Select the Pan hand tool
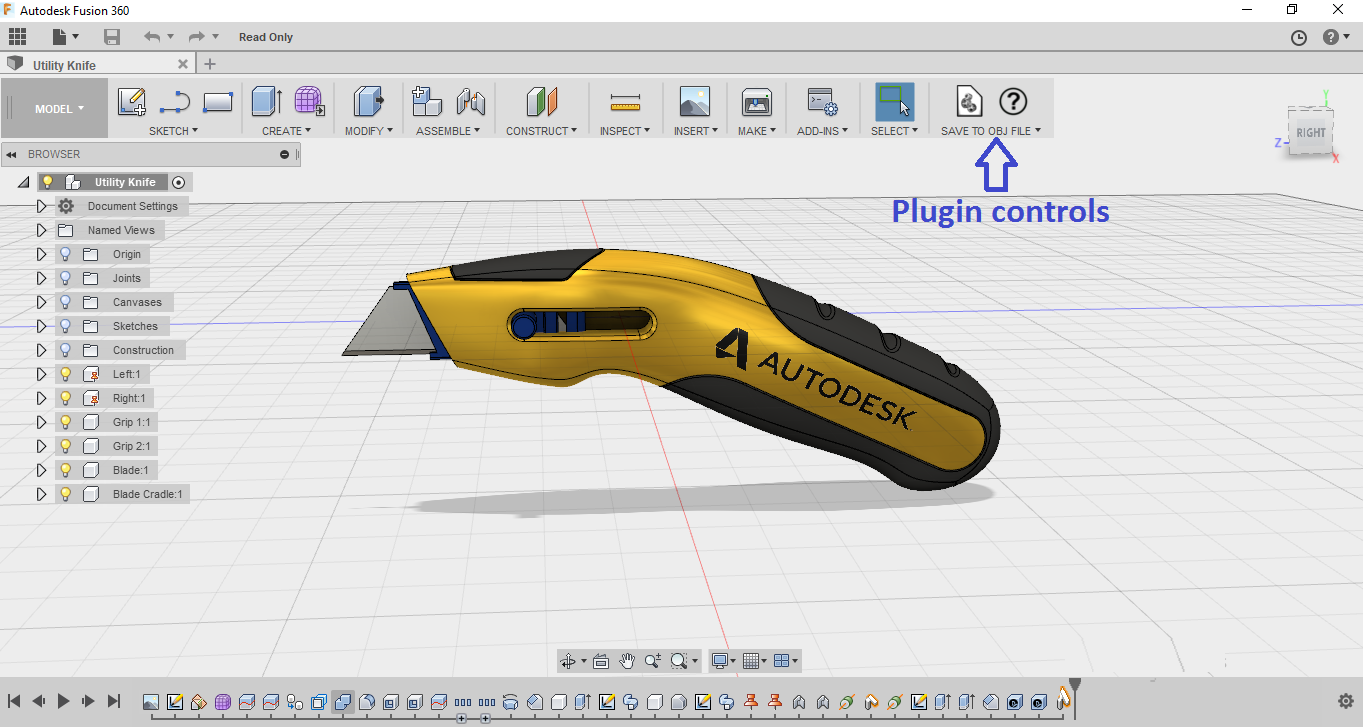 pyautogui.click(x=628, y=661)
